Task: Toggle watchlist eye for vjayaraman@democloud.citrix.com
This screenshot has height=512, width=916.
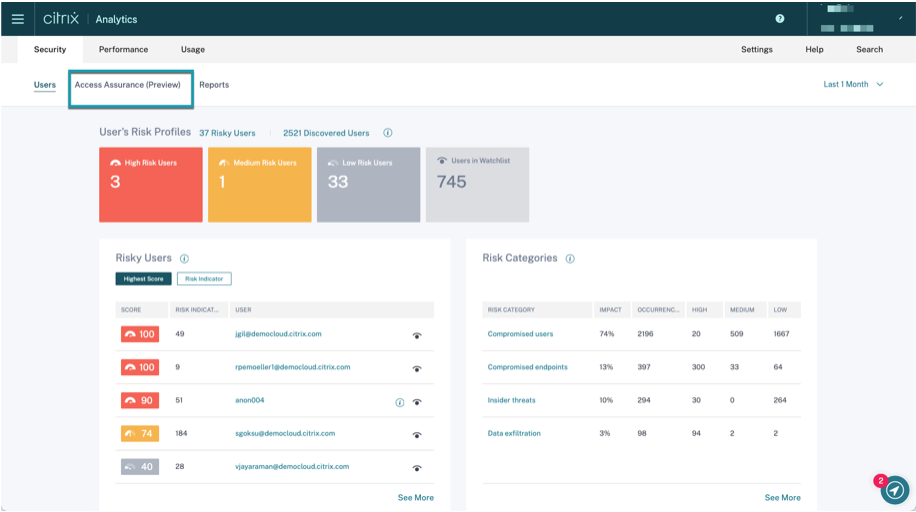Action: [x=417, y=468]
